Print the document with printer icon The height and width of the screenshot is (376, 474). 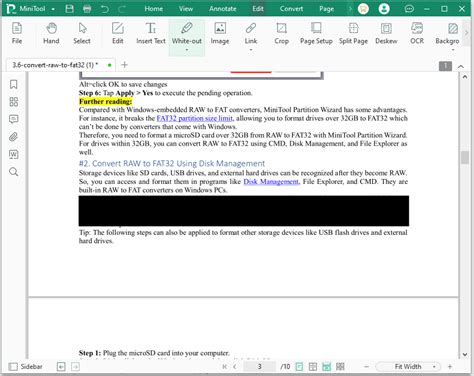pyautogui.click(x=87, y=9)
